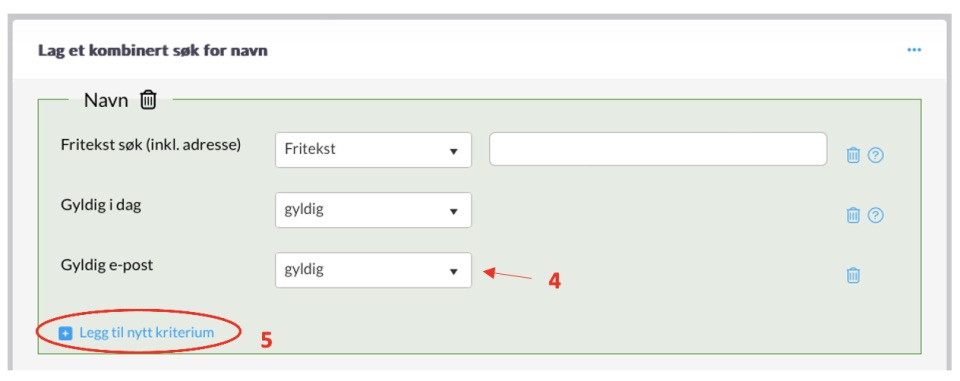The height and width of the screenshot is (381, 960).
Task: Remove the Fritekst søk criterion via trash icon
Action: 853,155
